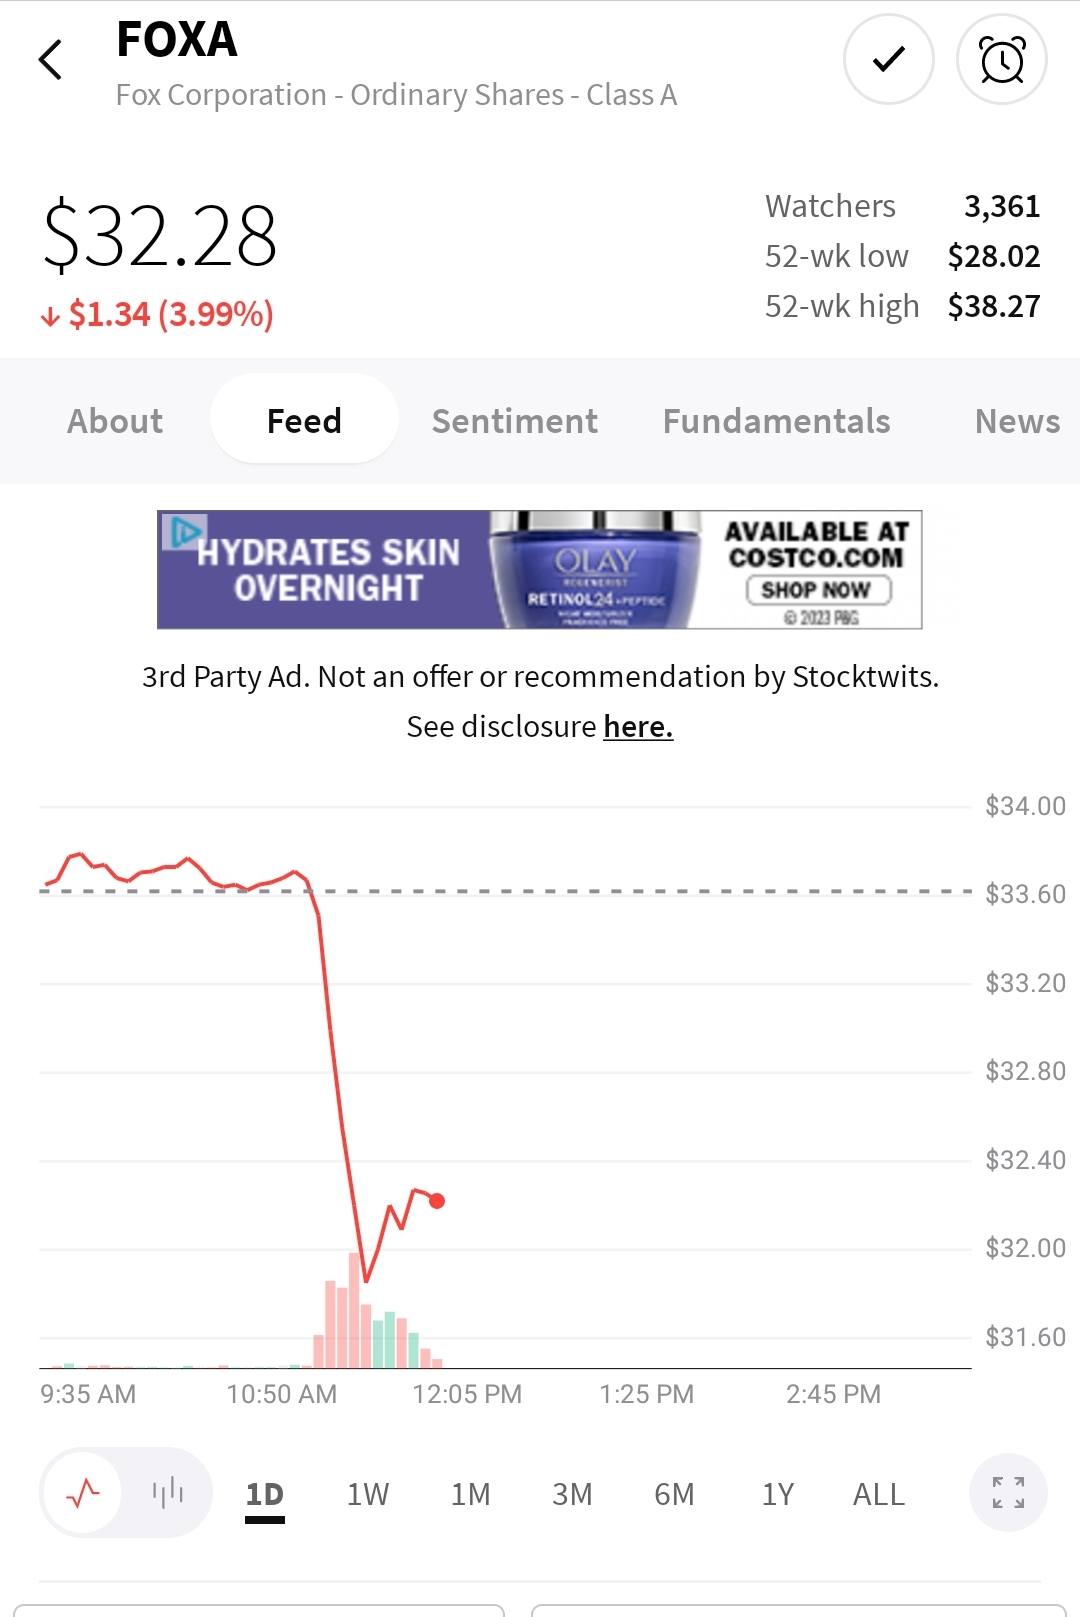
Task: Select the ALL time range
Action: tap(878, 1494)
